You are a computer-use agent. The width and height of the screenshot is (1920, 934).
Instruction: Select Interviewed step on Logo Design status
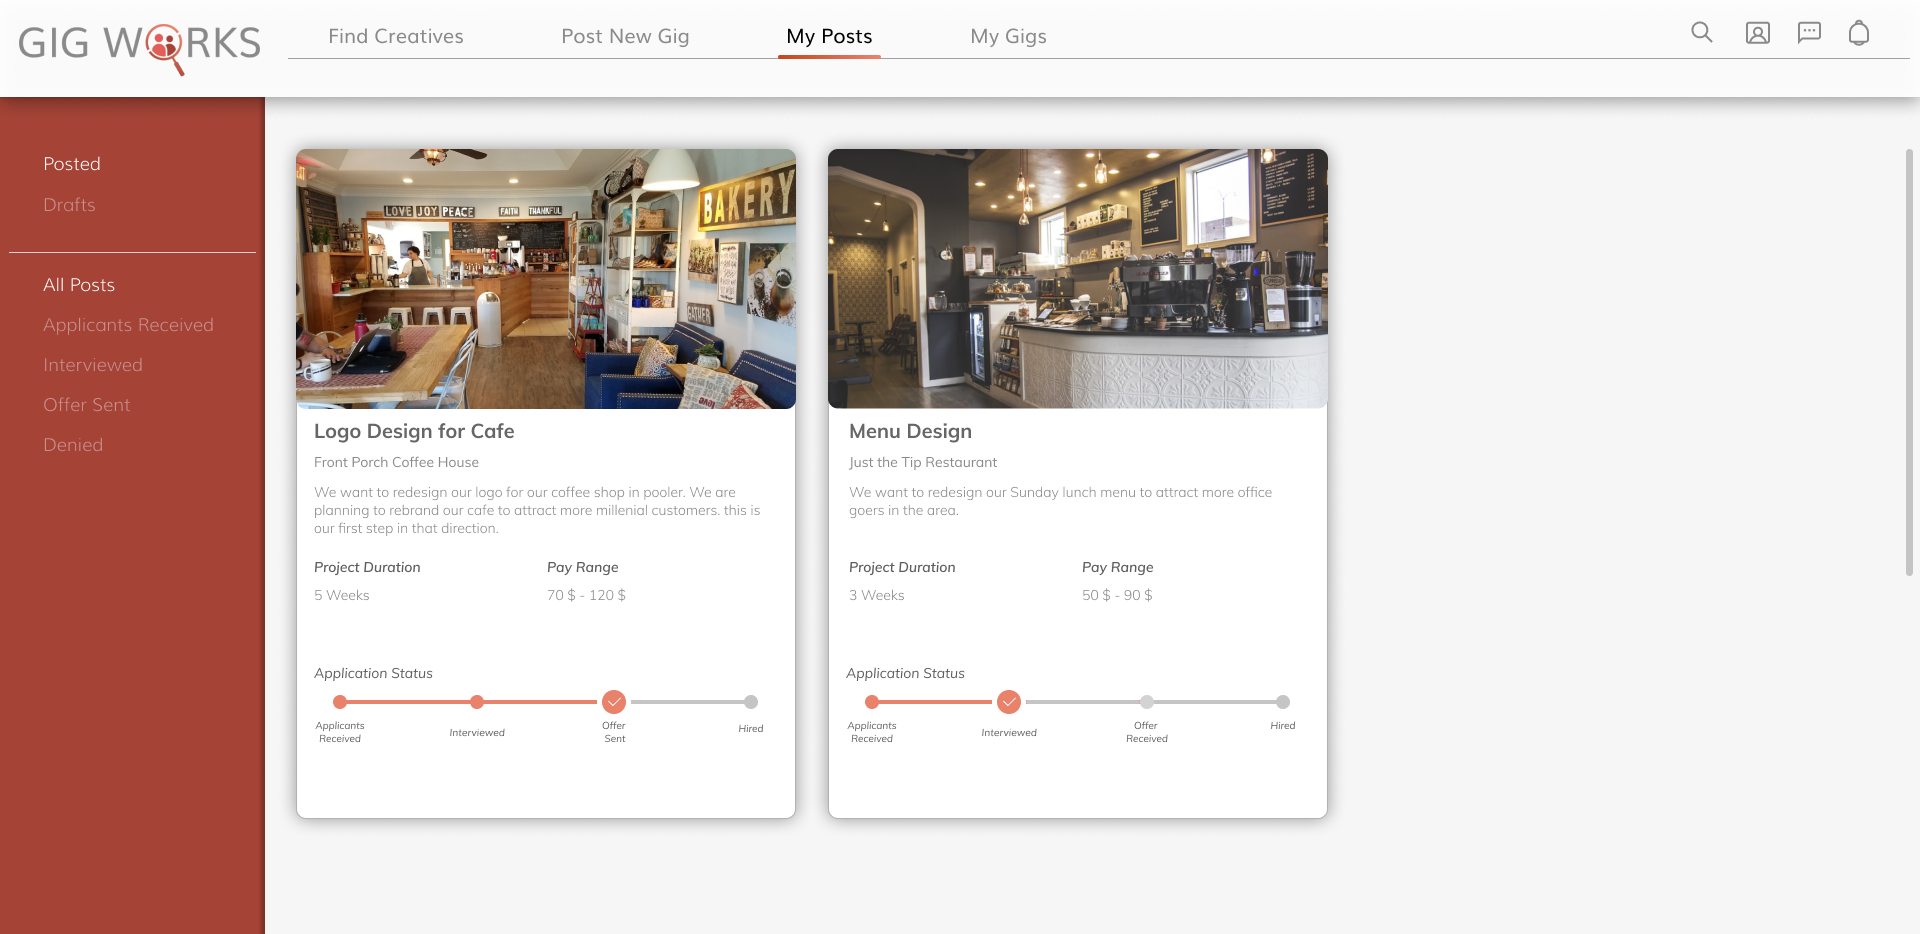tap(477, 702)
